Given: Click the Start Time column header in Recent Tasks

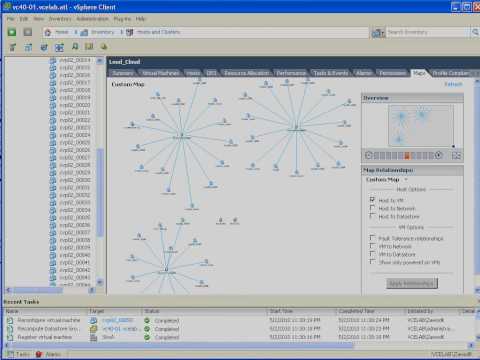Looking at the screenshot, I should click(302, 311).
